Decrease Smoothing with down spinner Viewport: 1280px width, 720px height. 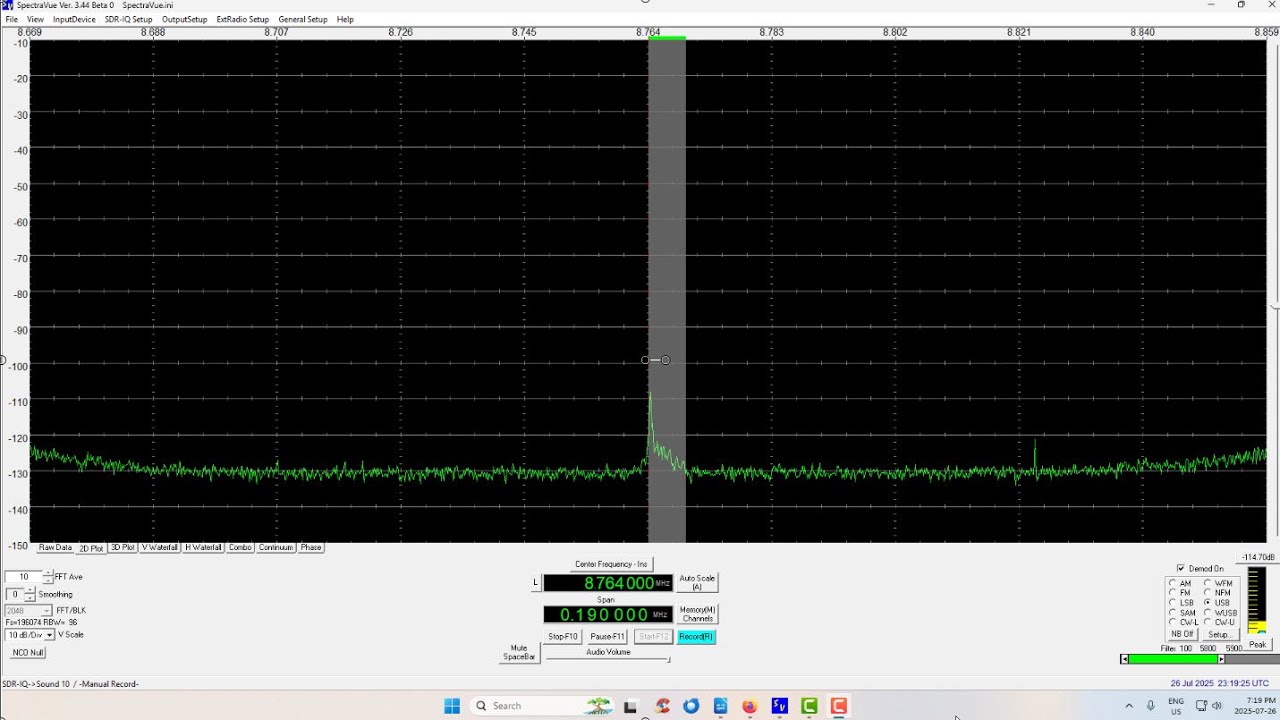[31, 597]
